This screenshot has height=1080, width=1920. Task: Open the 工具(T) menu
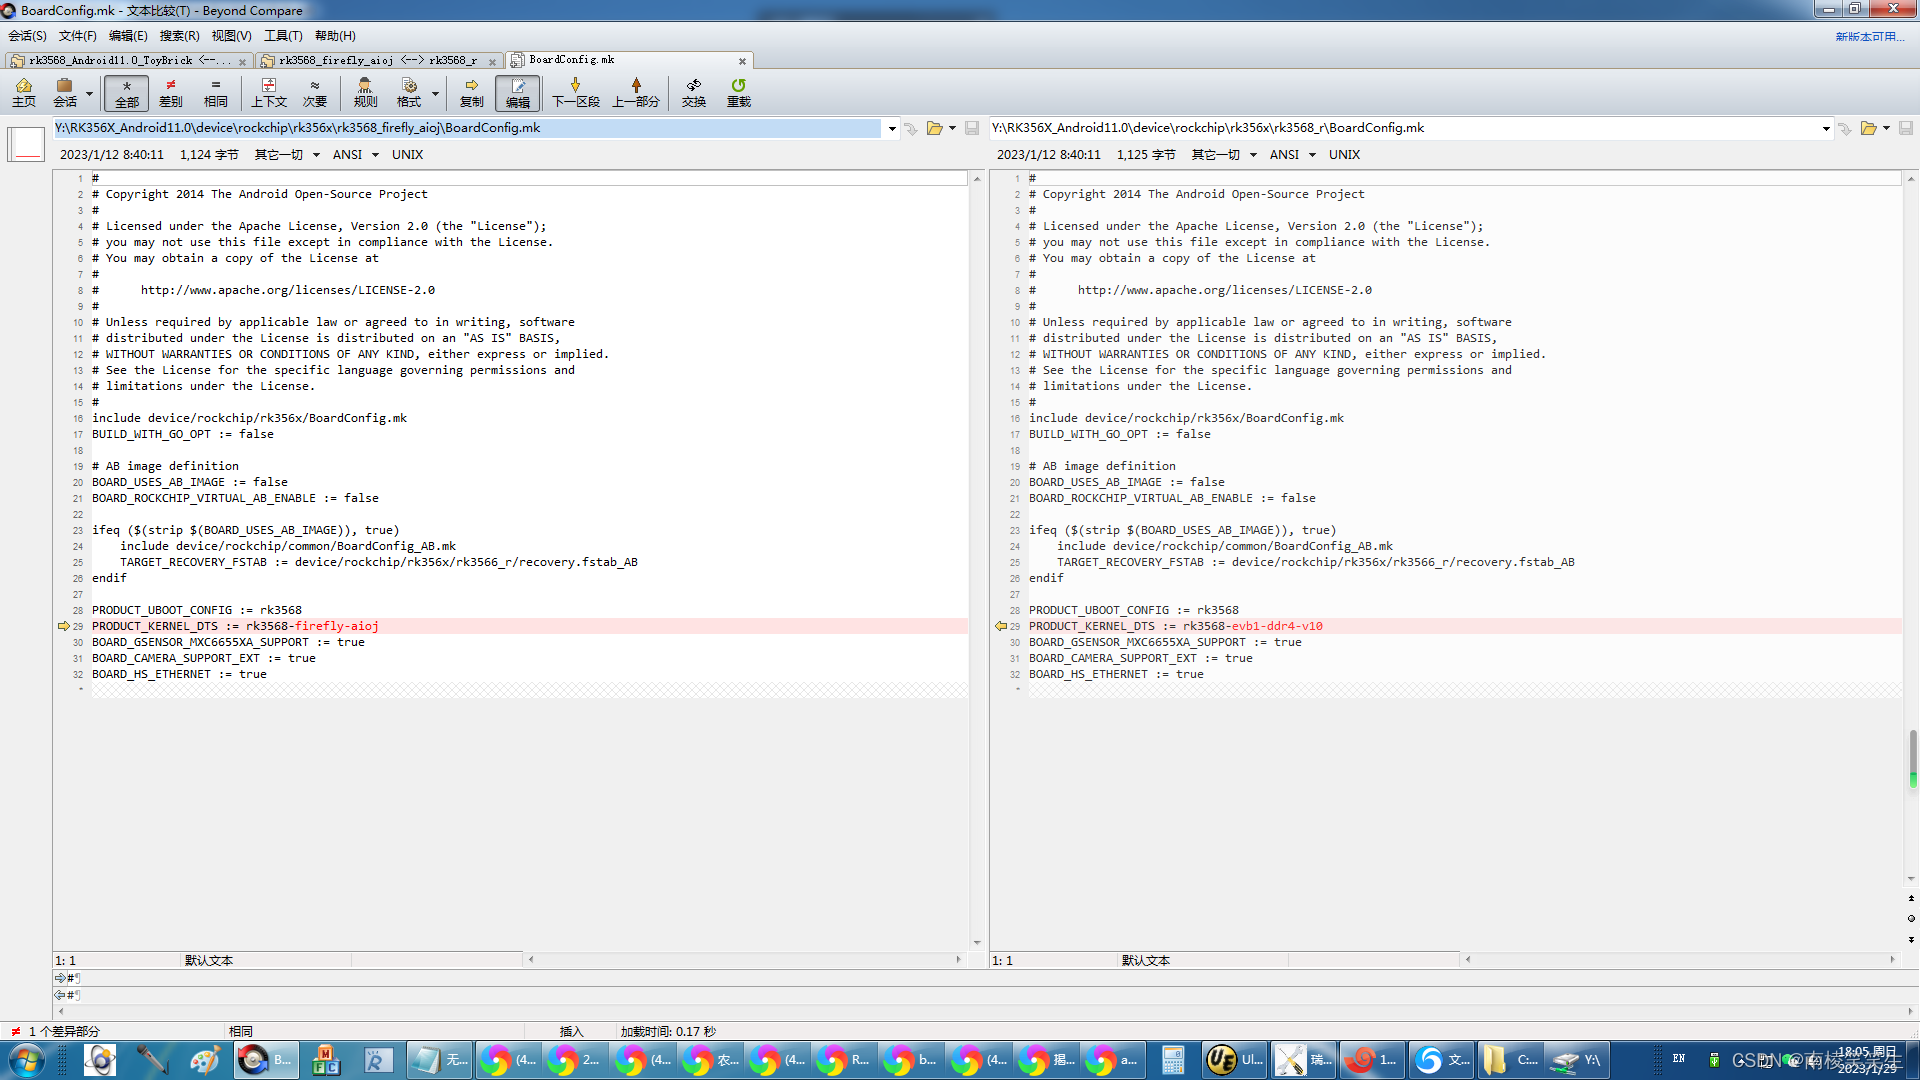pos(283,36)
